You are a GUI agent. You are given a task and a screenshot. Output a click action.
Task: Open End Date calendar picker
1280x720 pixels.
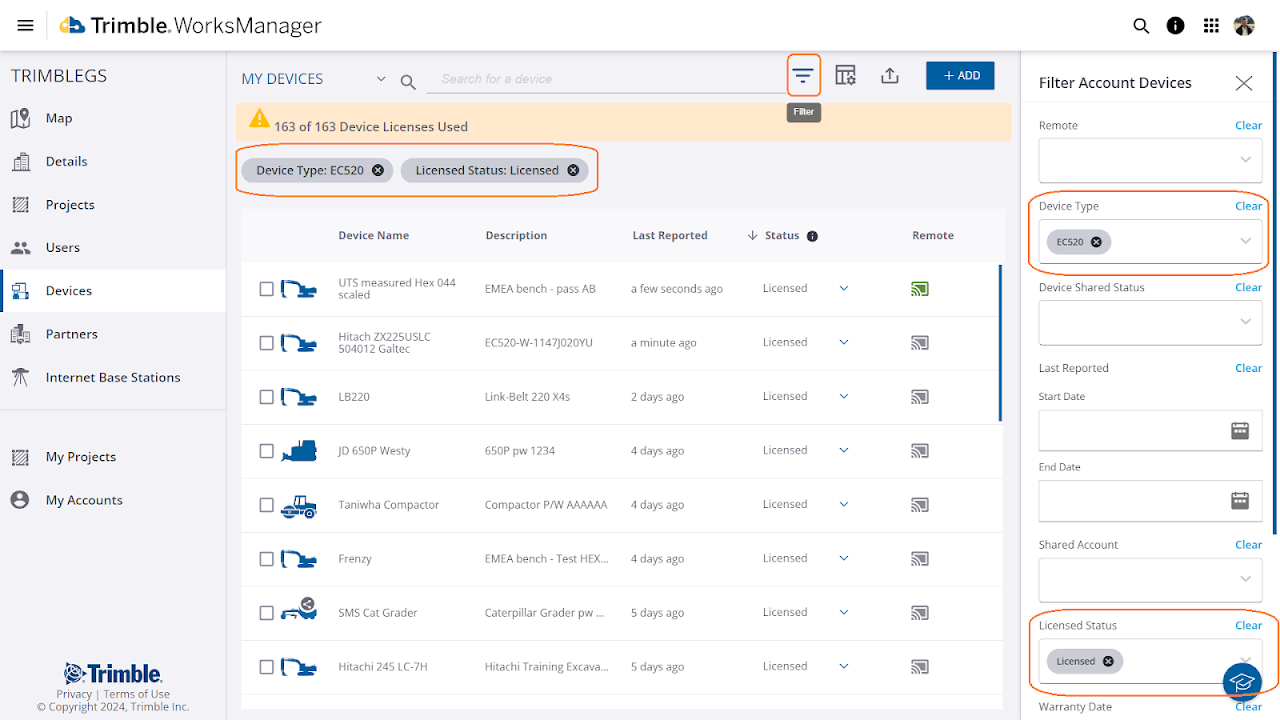point(1240,501)
